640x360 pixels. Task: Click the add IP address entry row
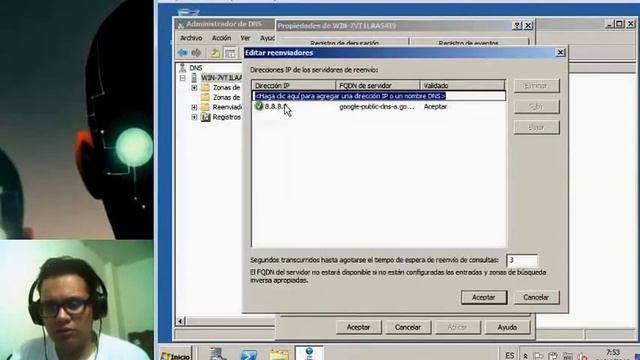[x=379, y=96]
